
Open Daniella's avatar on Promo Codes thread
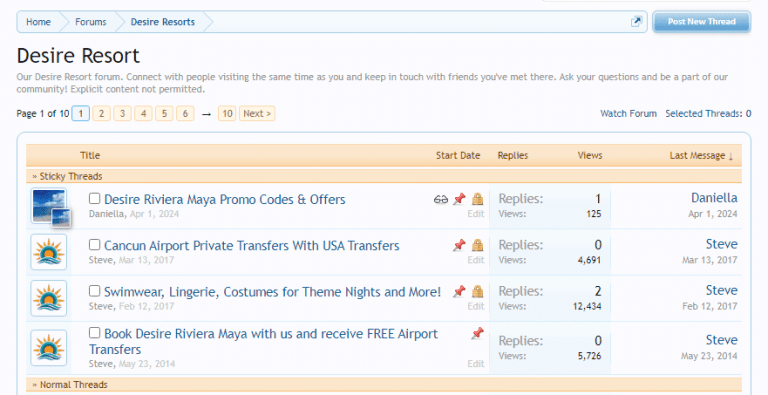48,206
